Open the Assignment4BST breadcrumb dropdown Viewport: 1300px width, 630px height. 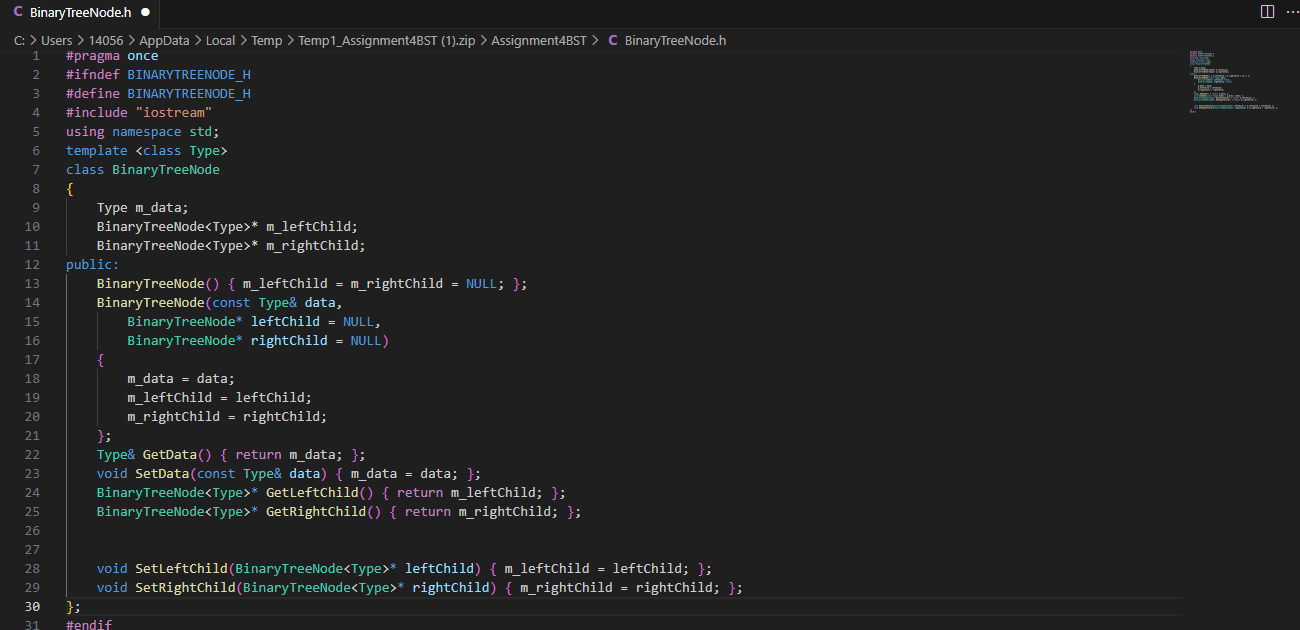point(540,40)
